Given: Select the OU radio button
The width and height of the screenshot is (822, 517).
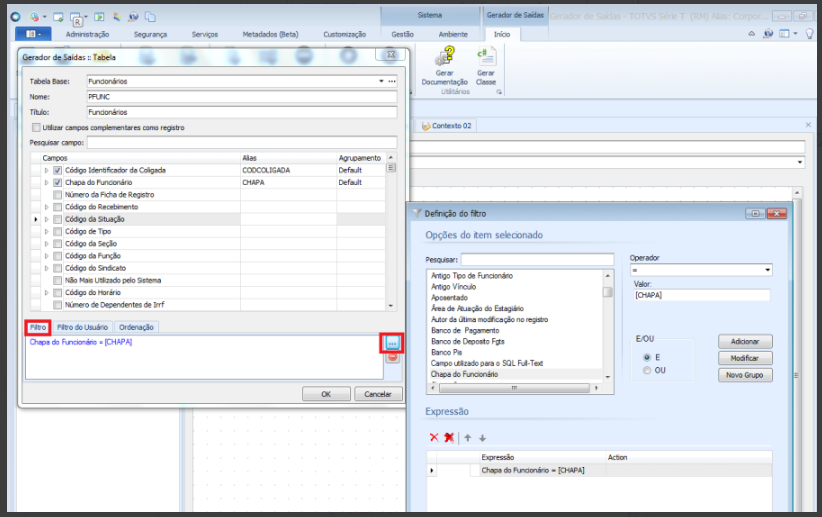Looking at the screenshot, I should 647,370.
